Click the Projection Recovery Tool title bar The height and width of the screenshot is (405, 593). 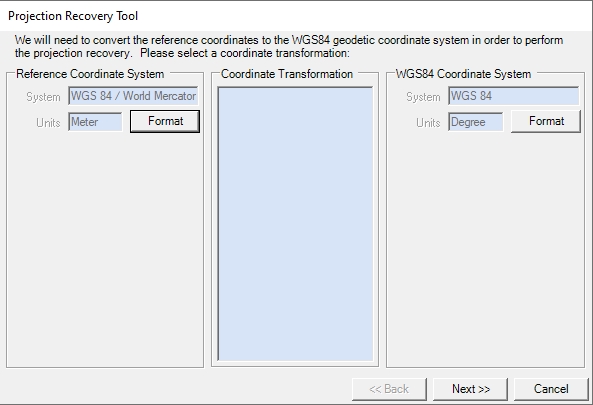pyautogui.click(x=296, y=16)
